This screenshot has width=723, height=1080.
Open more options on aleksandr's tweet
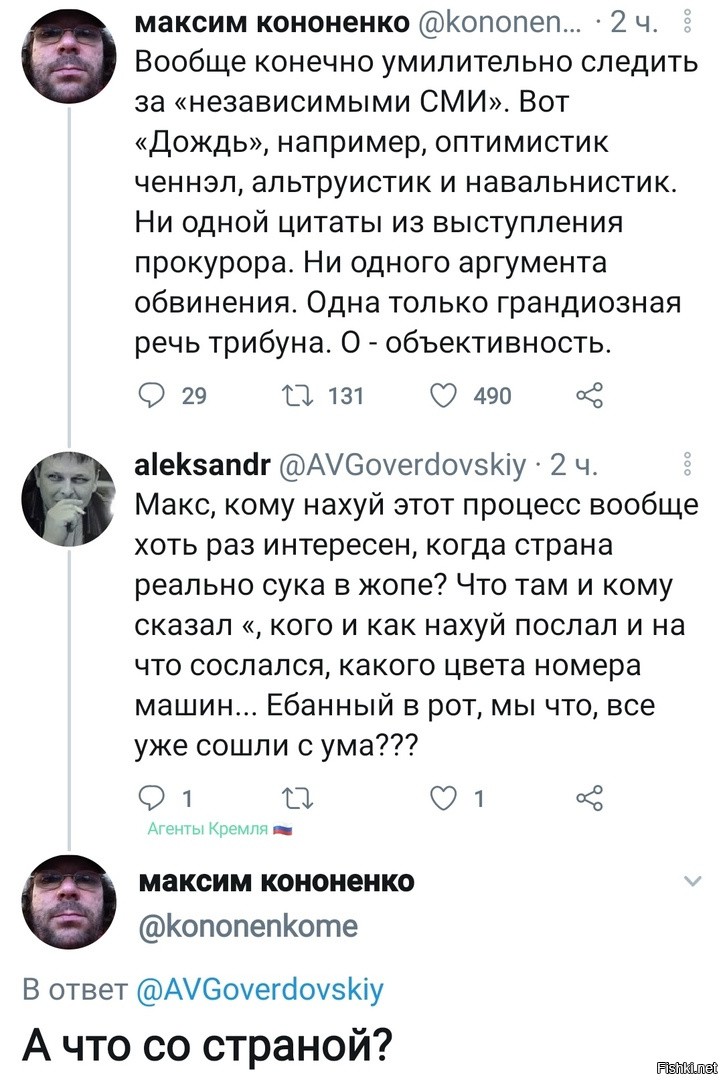point(687,465)
